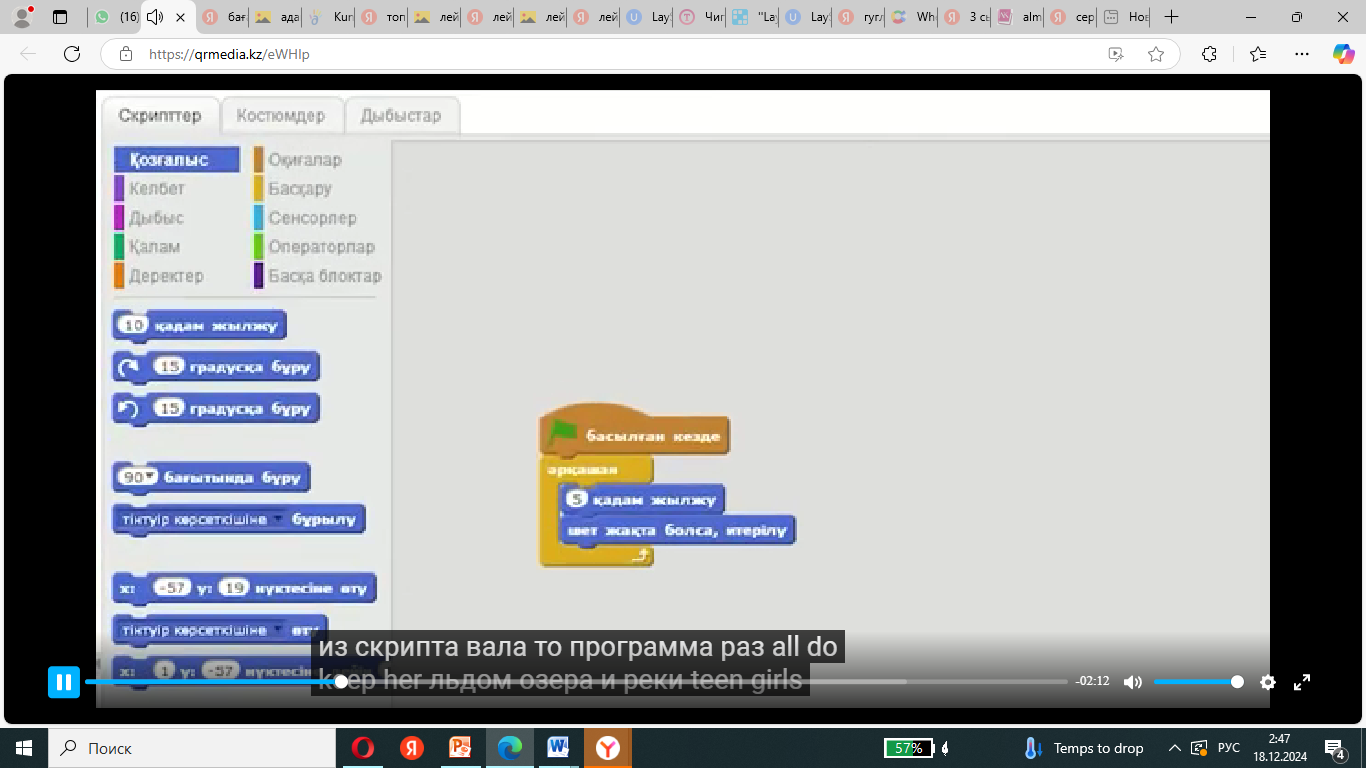Switch to the 'Kur' browser tab
Screen dimensions: 1366x768
click(328, 17)
